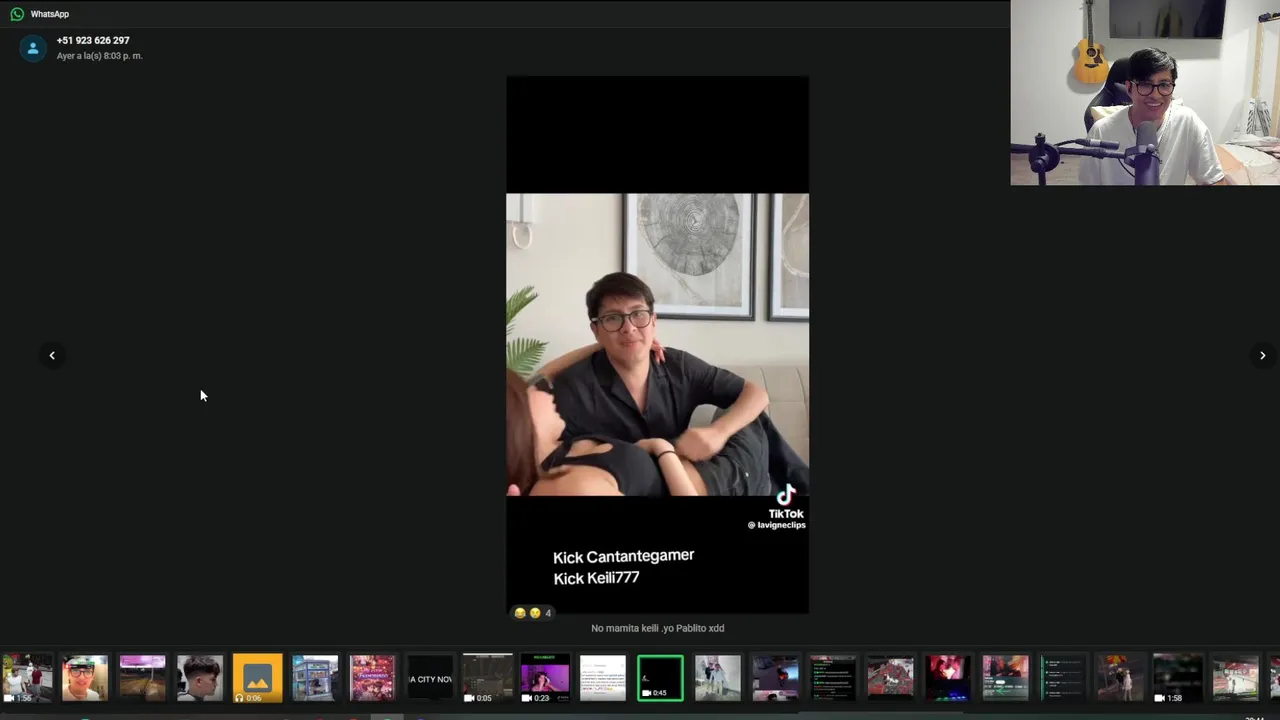
Task: Open the 0:23 purple streamer video thumbnail
Action: point(545,678)
